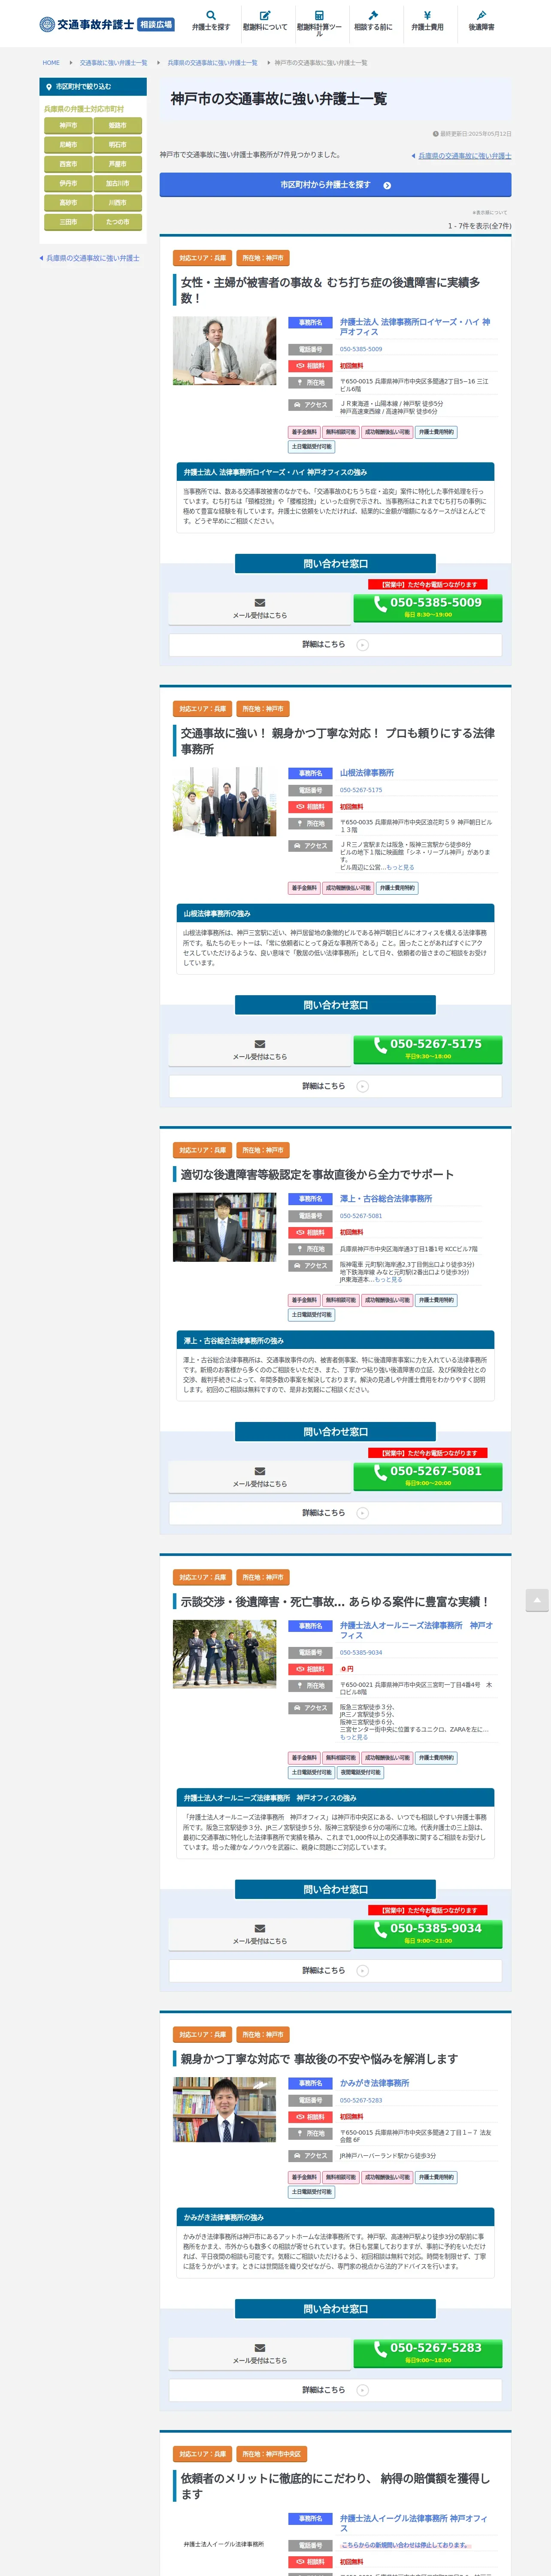Screen dimensions: 551x2576
Task: Open 弁護士法人イーグル法律事務所 神戸オフィス link
Action: tap(414, 2523)
